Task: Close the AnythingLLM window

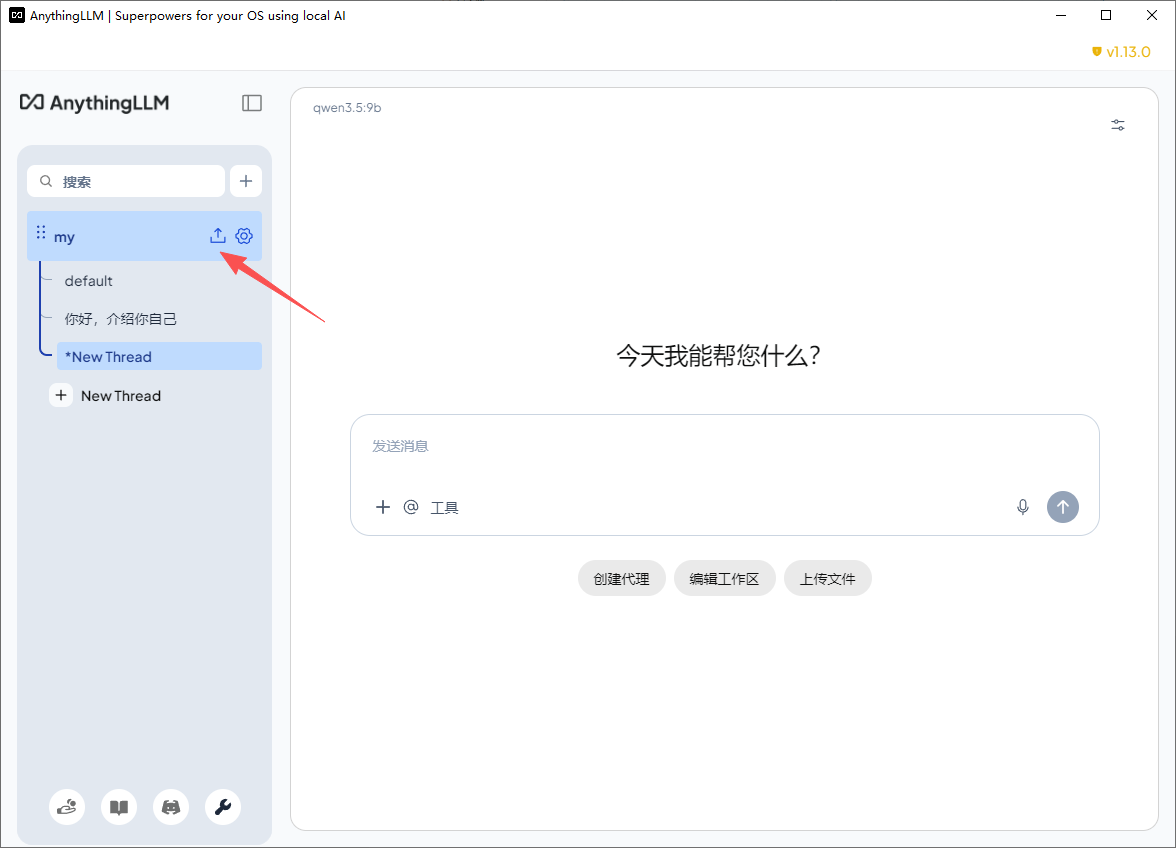Action: pos(1151,15)
